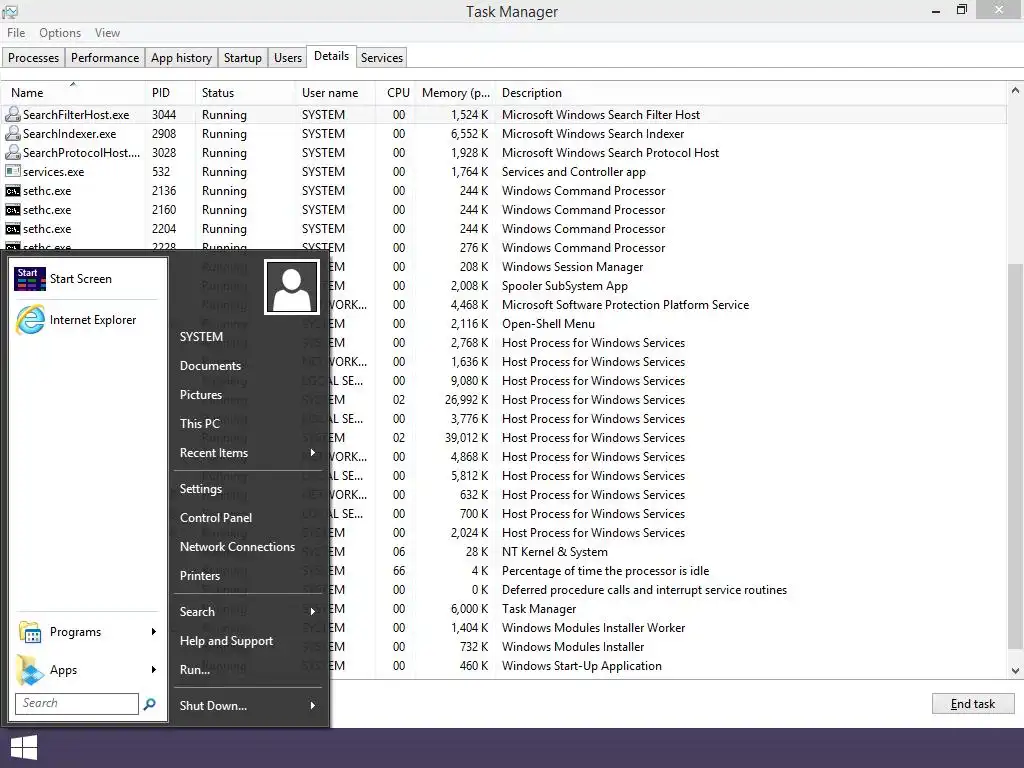Select 'Open-Shell Menu' description row
This screenshot has height=768, width=1024.
[x=548, y=324]
